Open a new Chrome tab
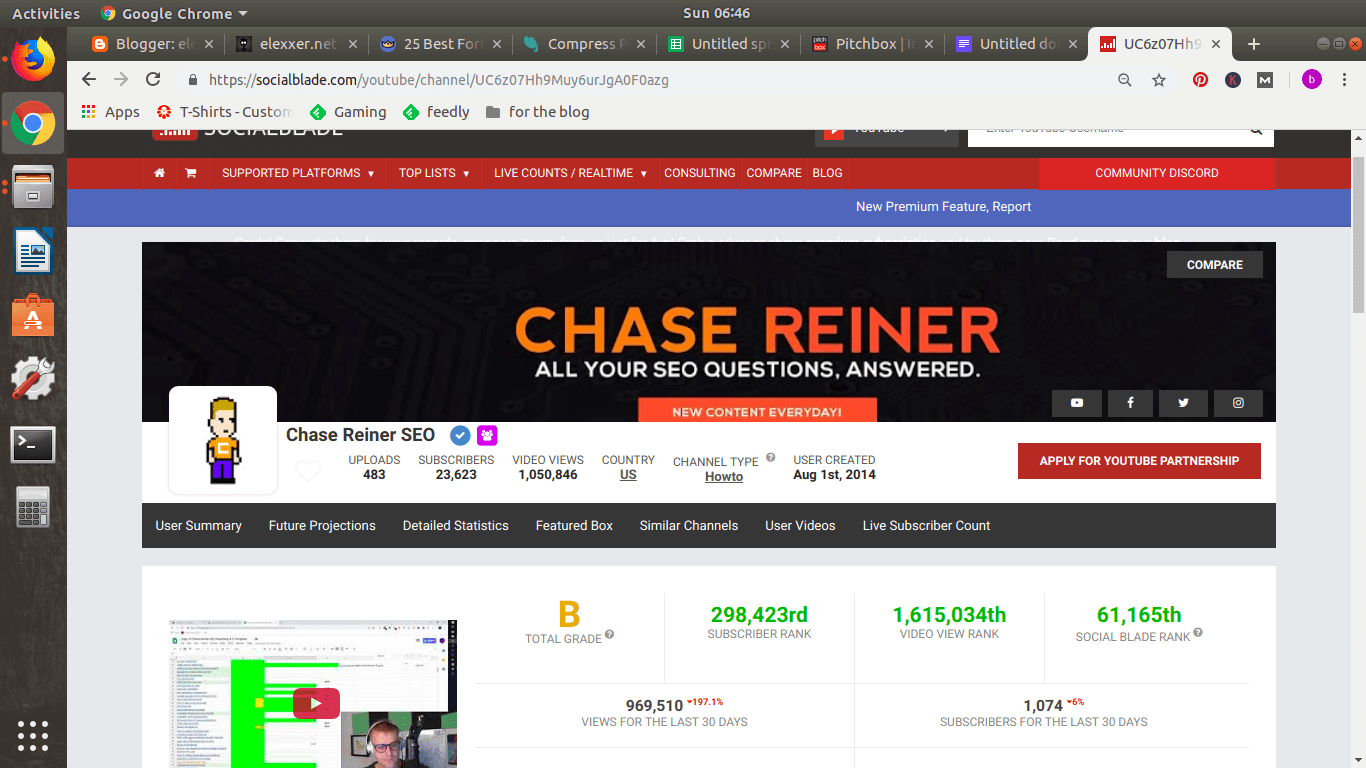Image resolution: width=1366 pixels, height=768 pixels. tap(1254, 44)
